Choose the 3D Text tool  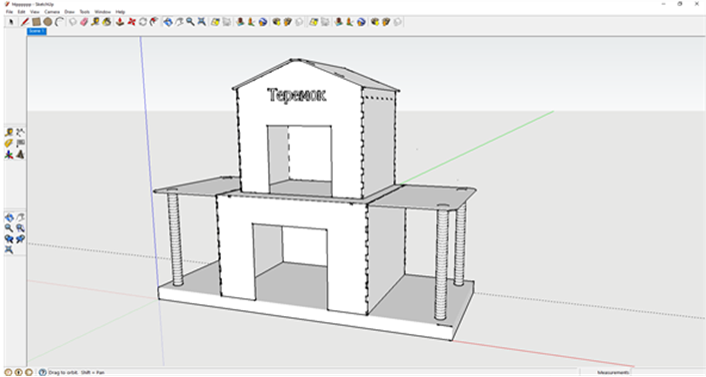pos(20,155)
